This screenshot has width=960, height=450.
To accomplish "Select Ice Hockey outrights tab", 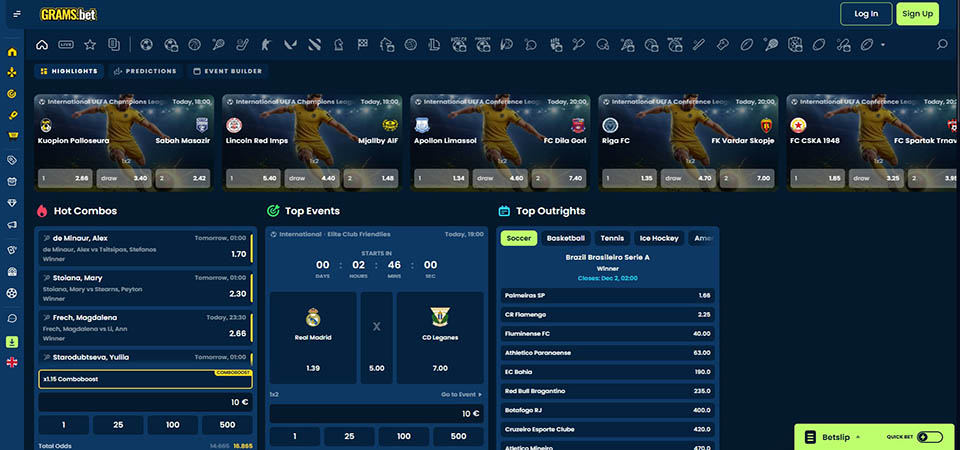I will 659,238.
